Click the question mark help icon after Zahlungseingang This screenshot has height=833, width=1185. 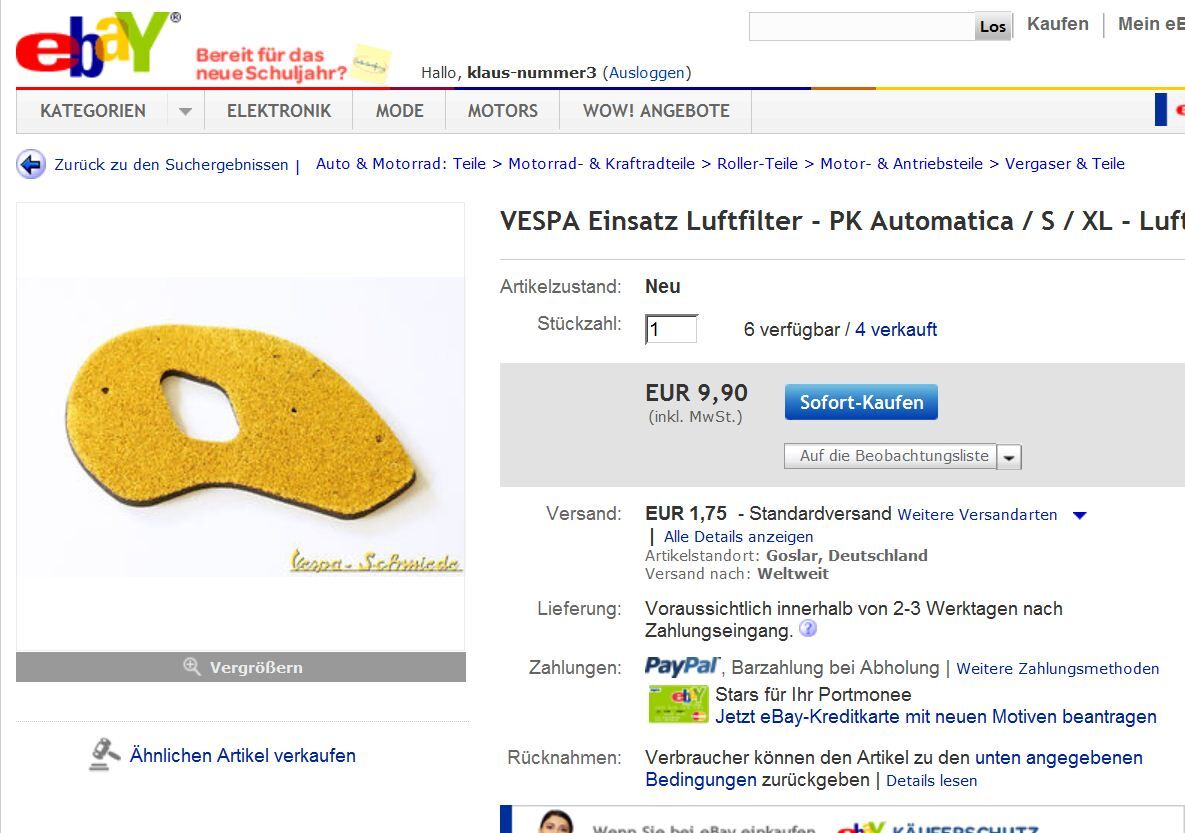point(808,629)
